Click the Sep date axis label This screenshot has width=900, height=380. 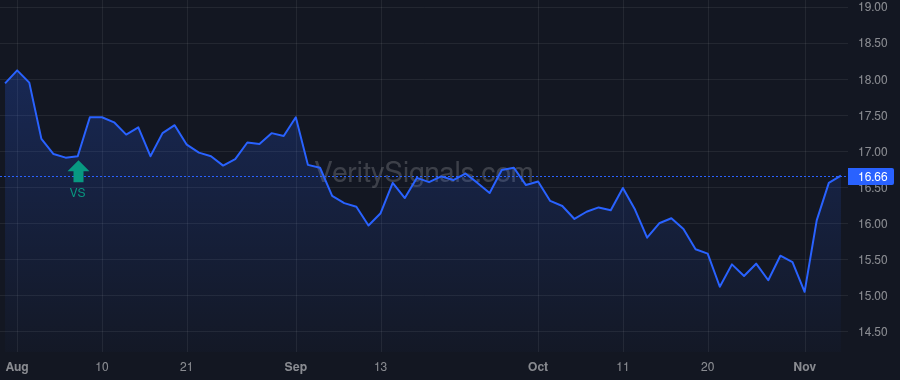[296, 367]
